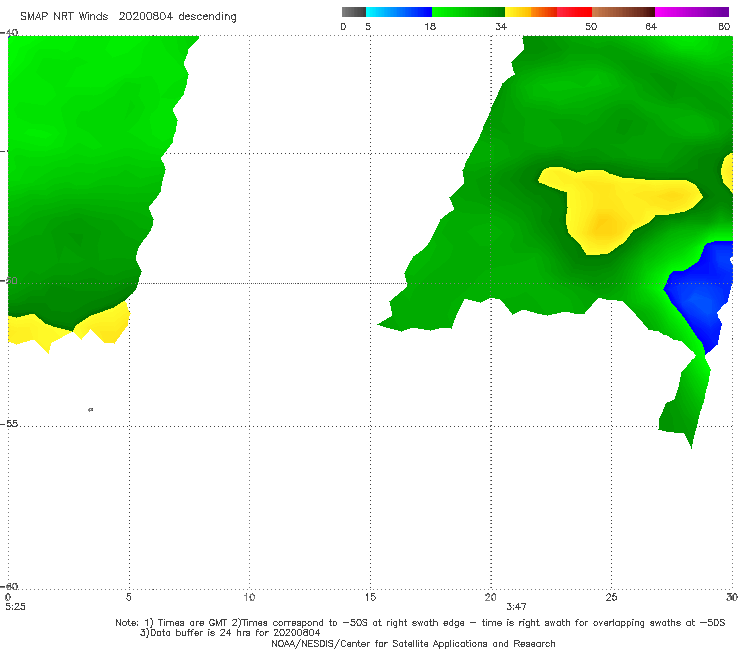
Task: Click the title text 'SMAP NRT Winds 20200804 descending'
Action: [x=128, y=17]
